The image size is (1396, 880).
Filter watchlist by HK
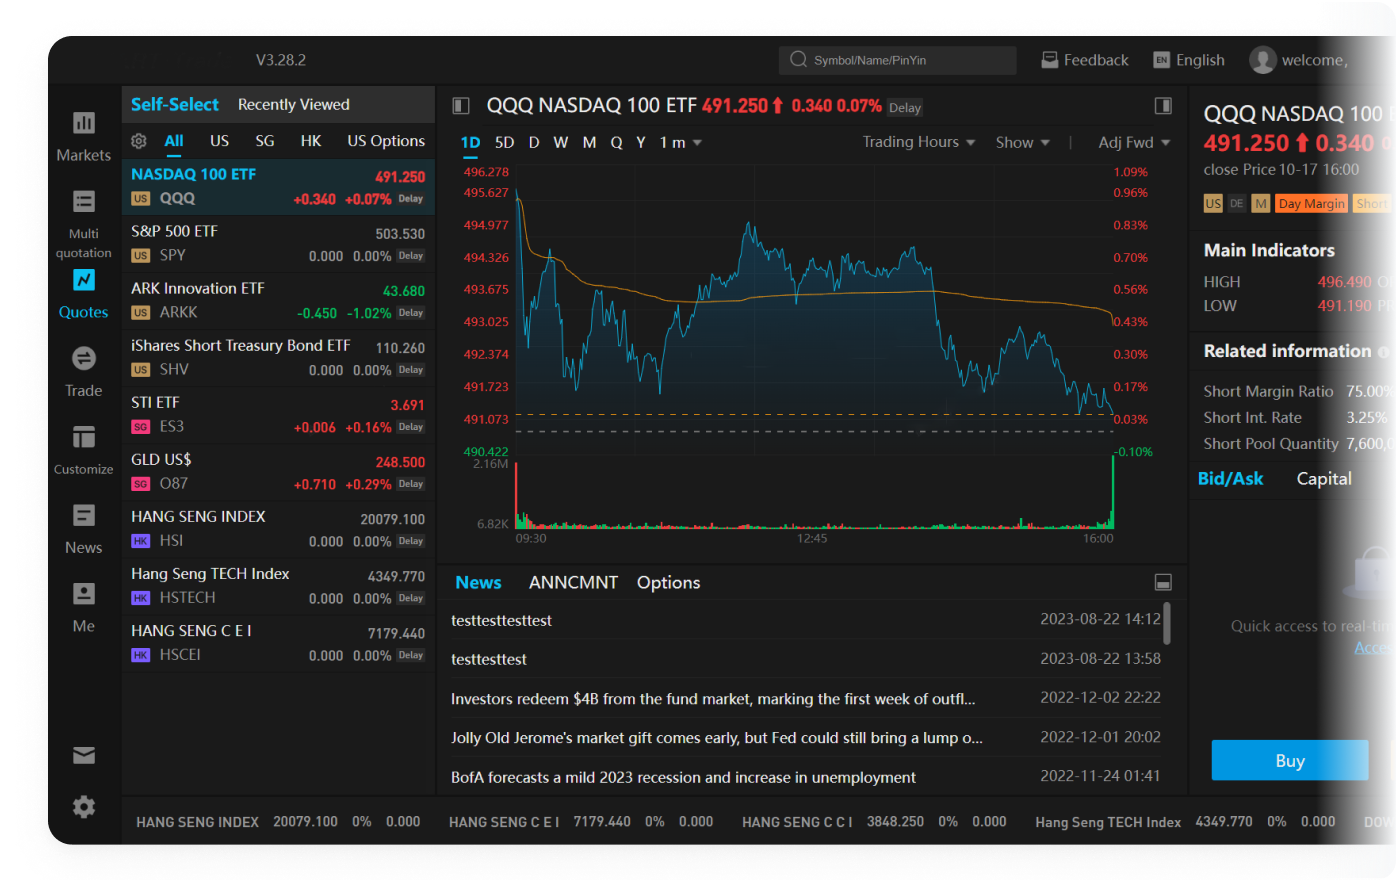(x=311, y=141)
